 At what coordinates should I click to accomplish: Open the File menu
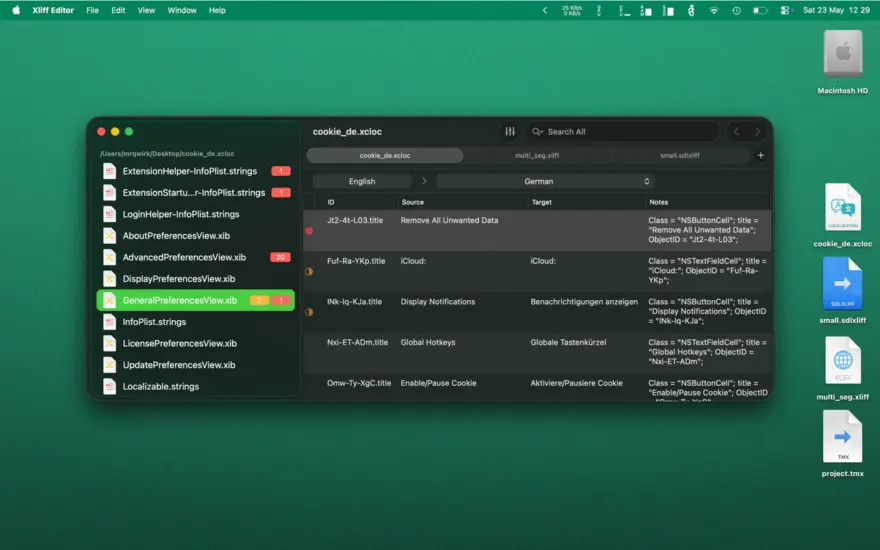tap(93, 10)
